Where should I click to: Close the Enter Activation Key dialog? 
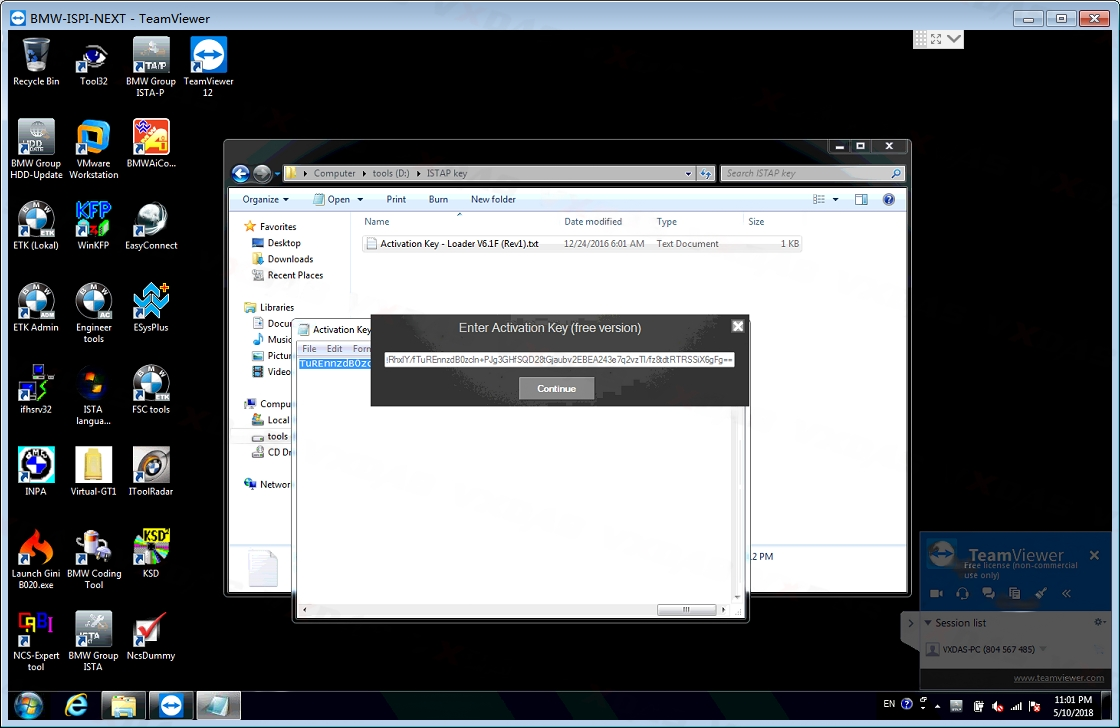(x=738, y=326)
